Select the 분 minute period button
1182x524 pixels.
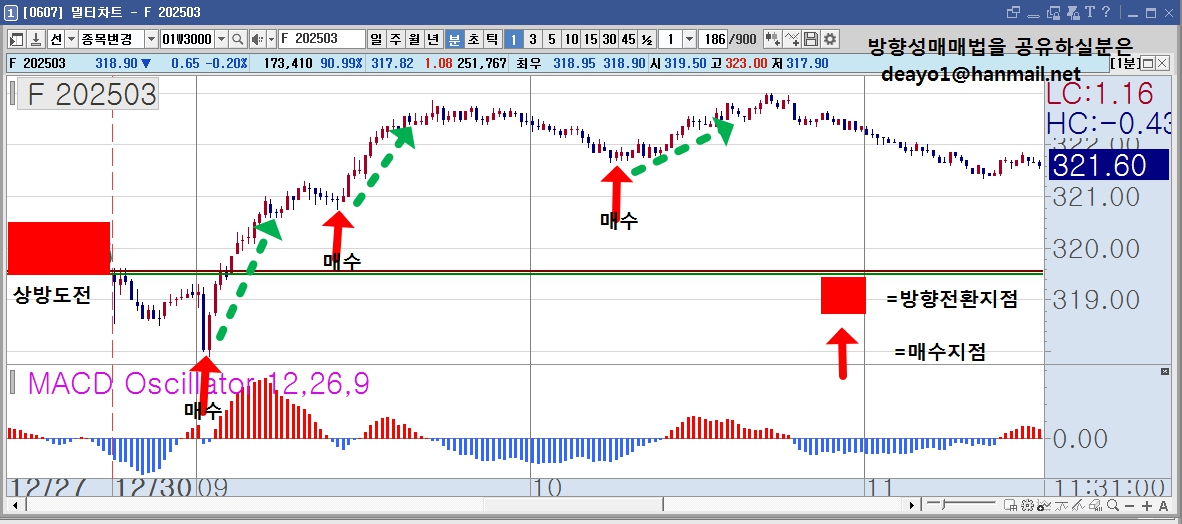coord(455,39)
